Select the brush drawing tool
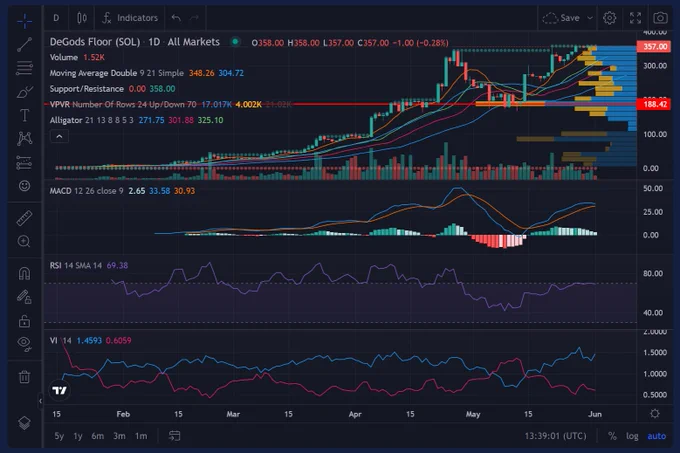Viewport: 680px width, 453px height. (25, 92)
